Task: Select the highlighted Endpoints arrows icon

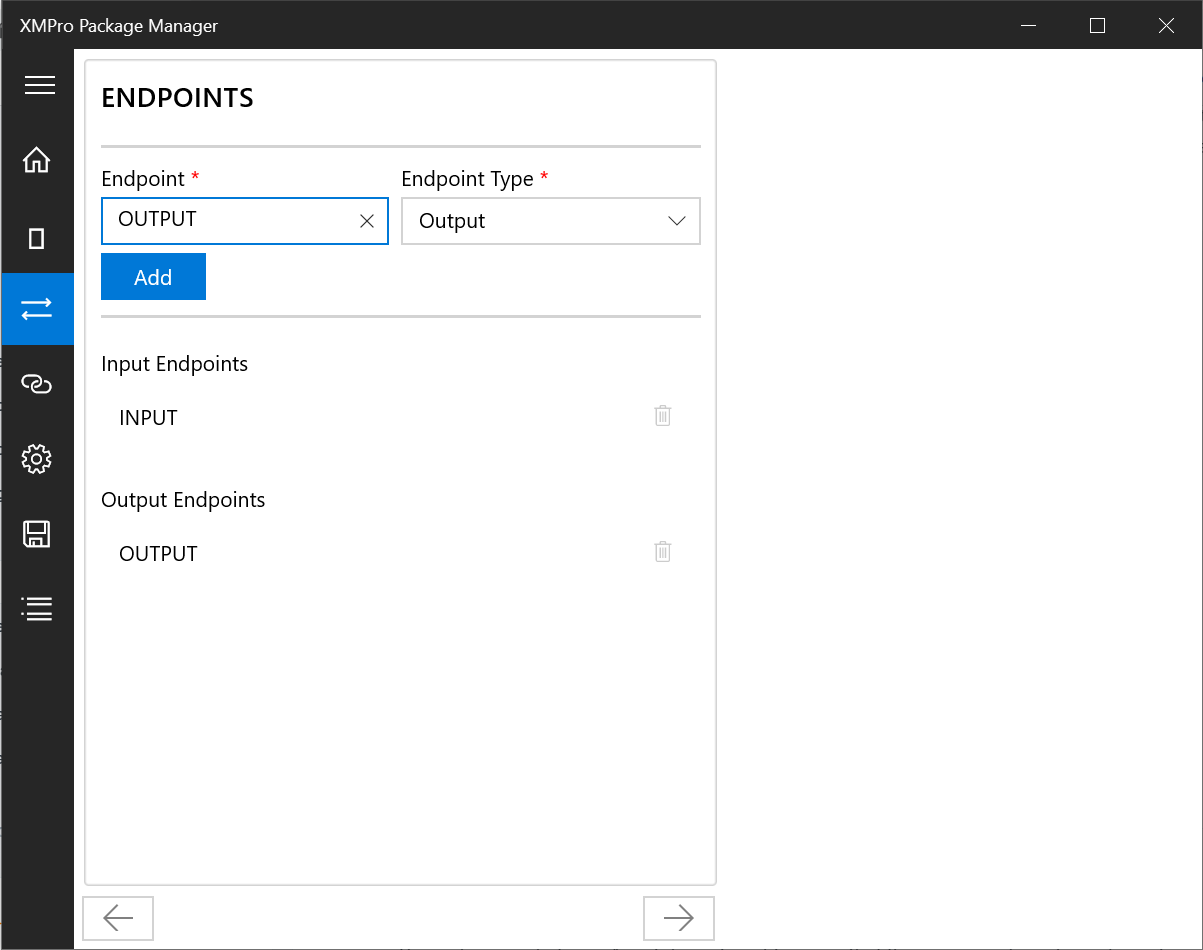Action: click(37, 309)
